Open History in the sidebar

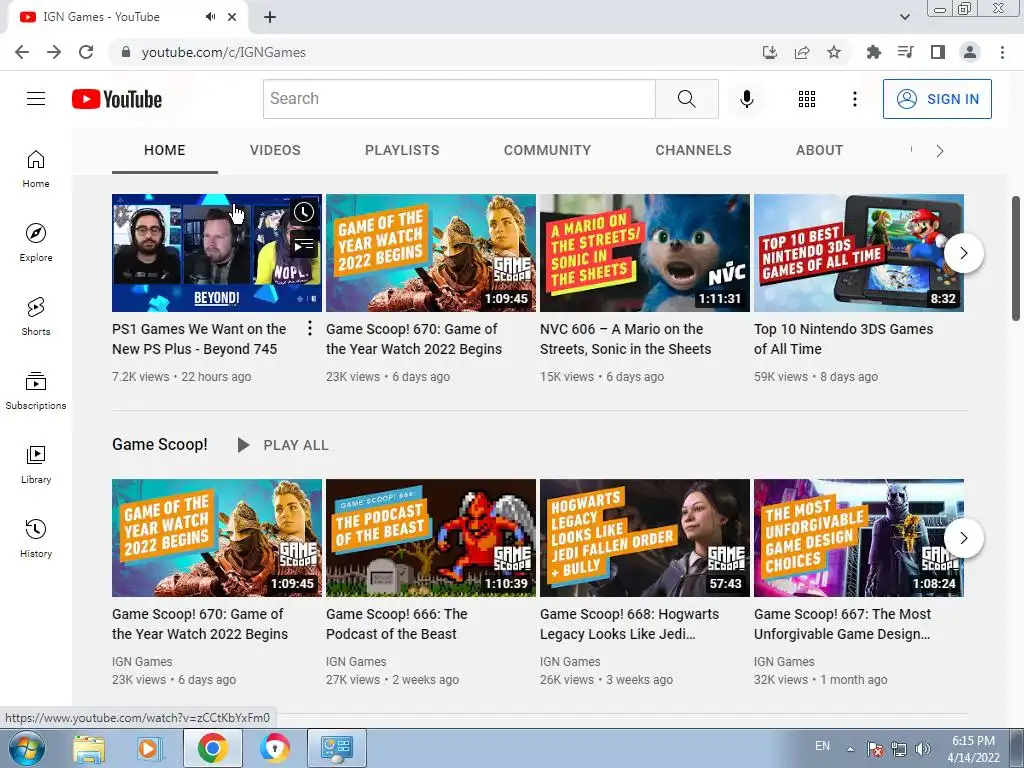[x=36, y=538]
